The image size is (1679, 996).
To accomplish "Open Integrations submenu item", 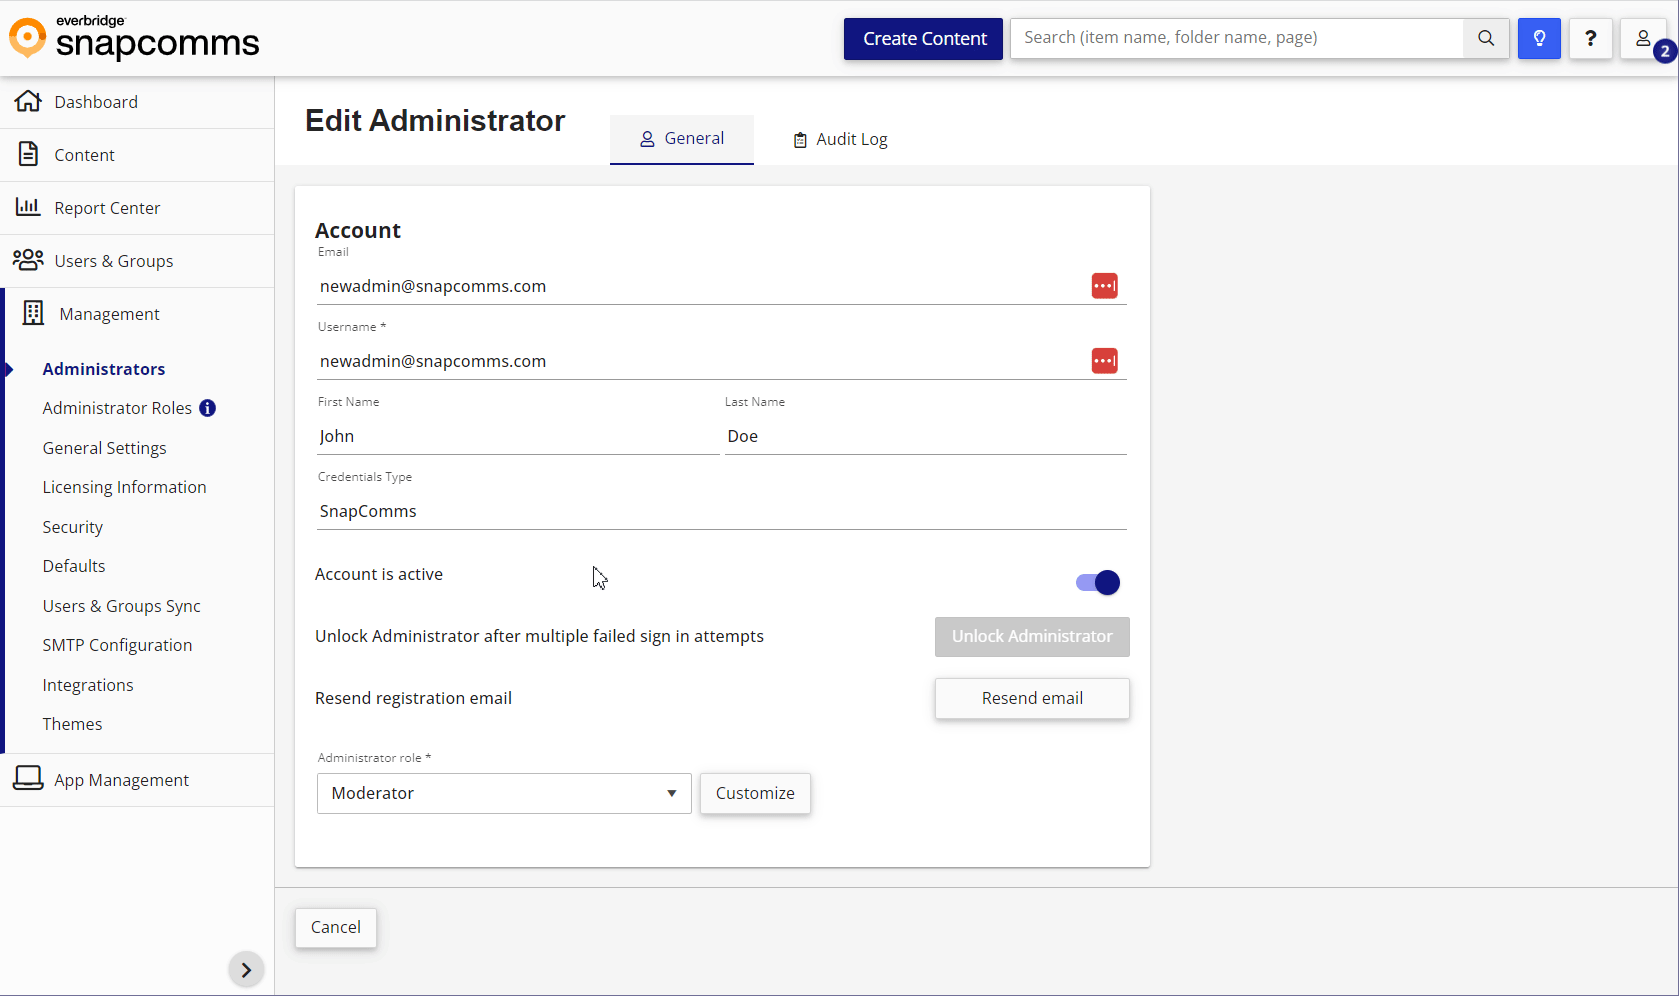I will click(x=87, y=685).
